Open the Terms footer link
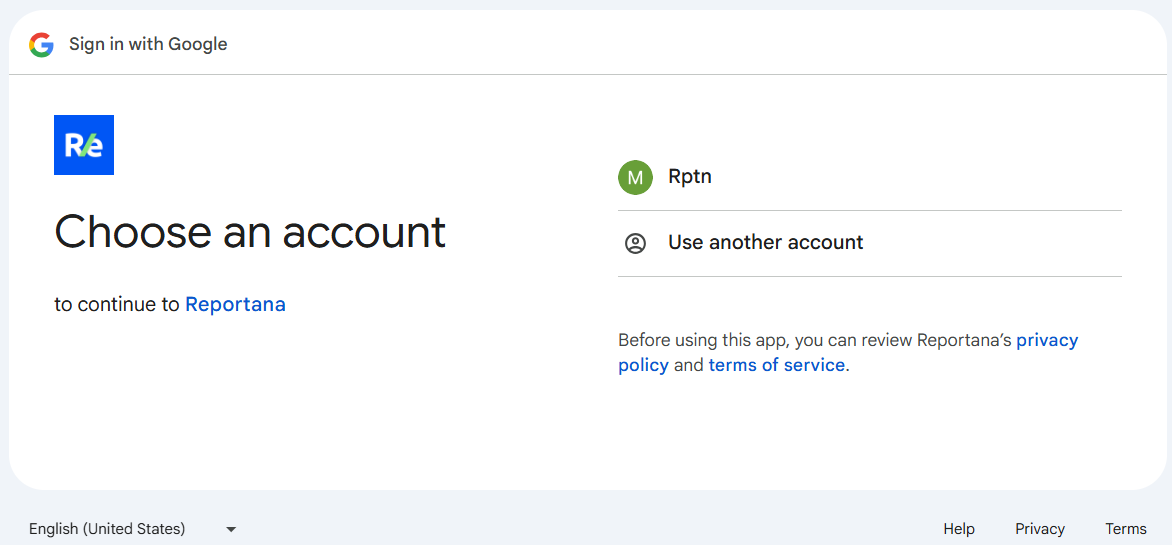The width and height of the screenshot is (1172, 545). (x=1125, y=529)
